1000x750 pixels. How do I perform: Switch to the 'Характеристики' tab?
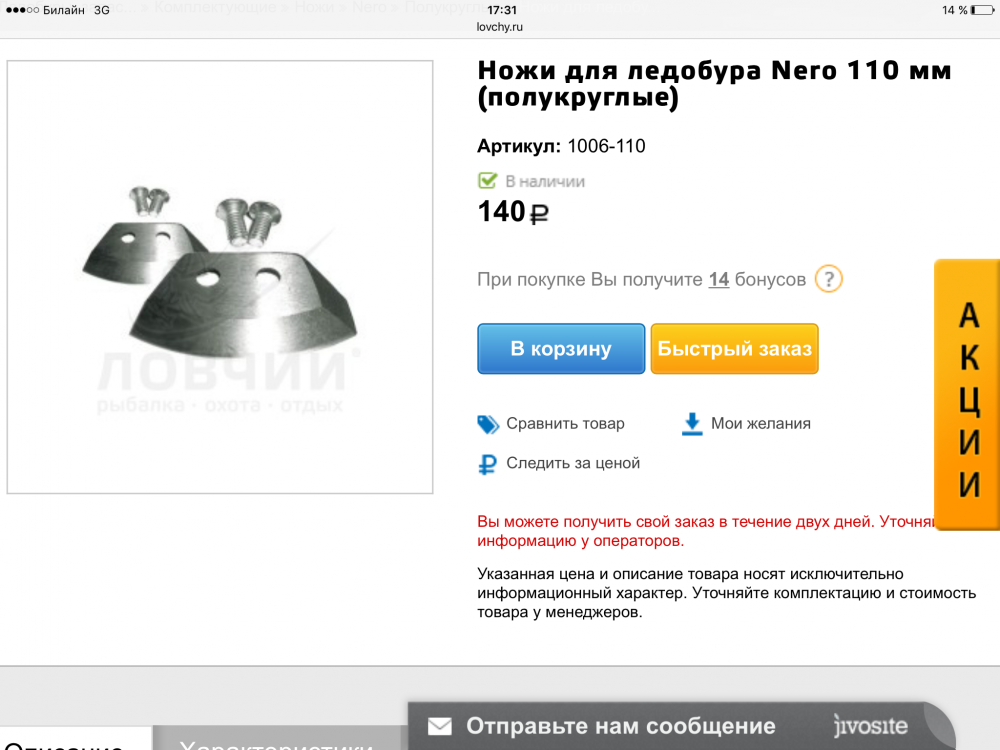[x=275, y=743]
